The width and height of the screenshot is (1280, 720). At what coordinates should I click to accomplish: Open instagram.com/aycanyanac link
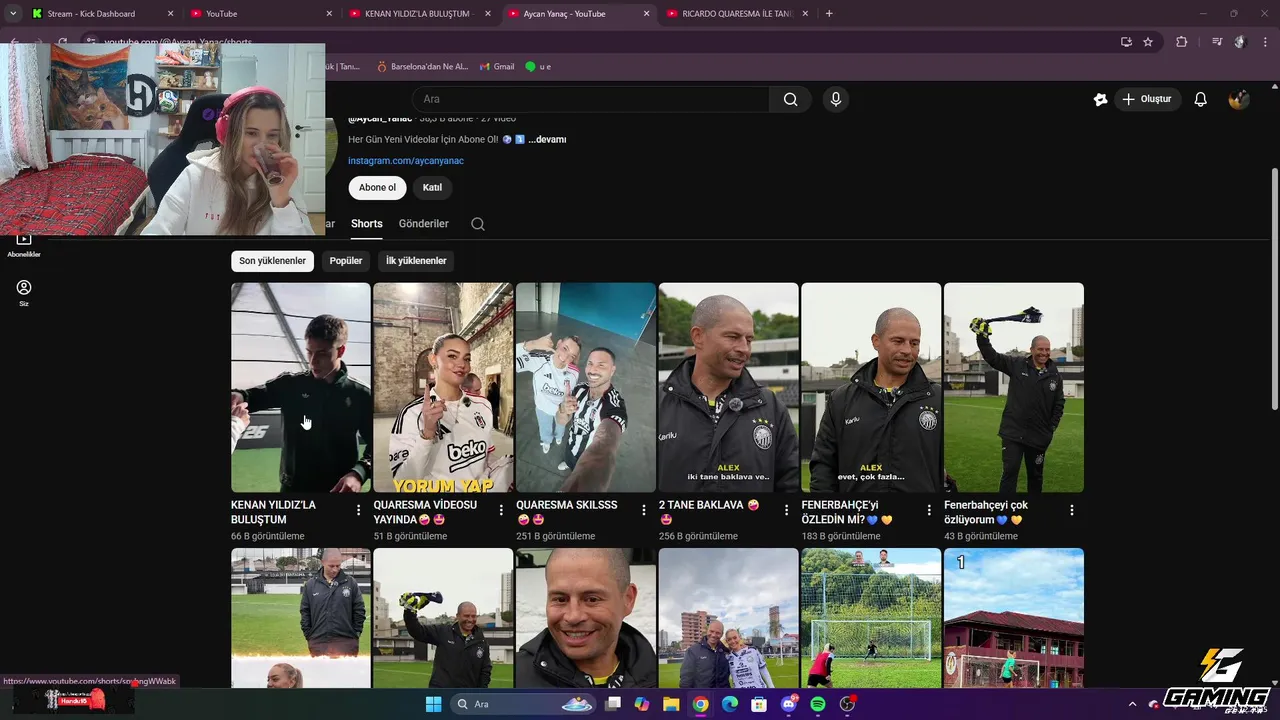tap(406, 161)
